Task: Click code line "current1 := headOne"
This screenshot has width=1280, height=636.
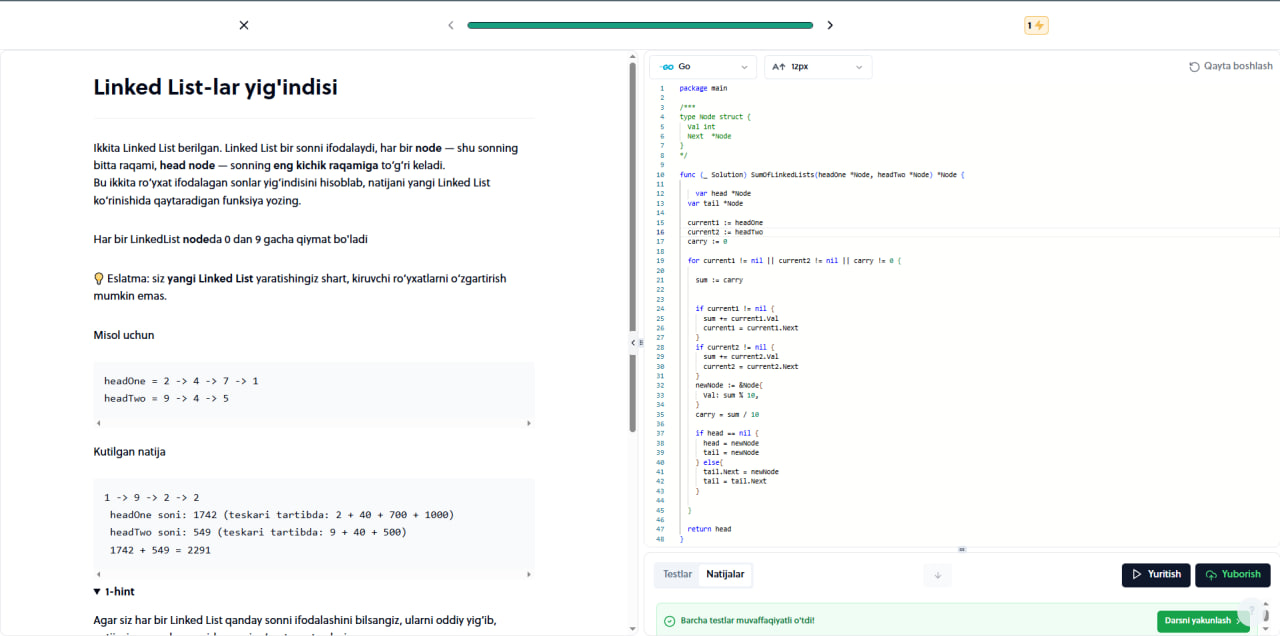Action: pyautogui.click(x=725, y=222)
